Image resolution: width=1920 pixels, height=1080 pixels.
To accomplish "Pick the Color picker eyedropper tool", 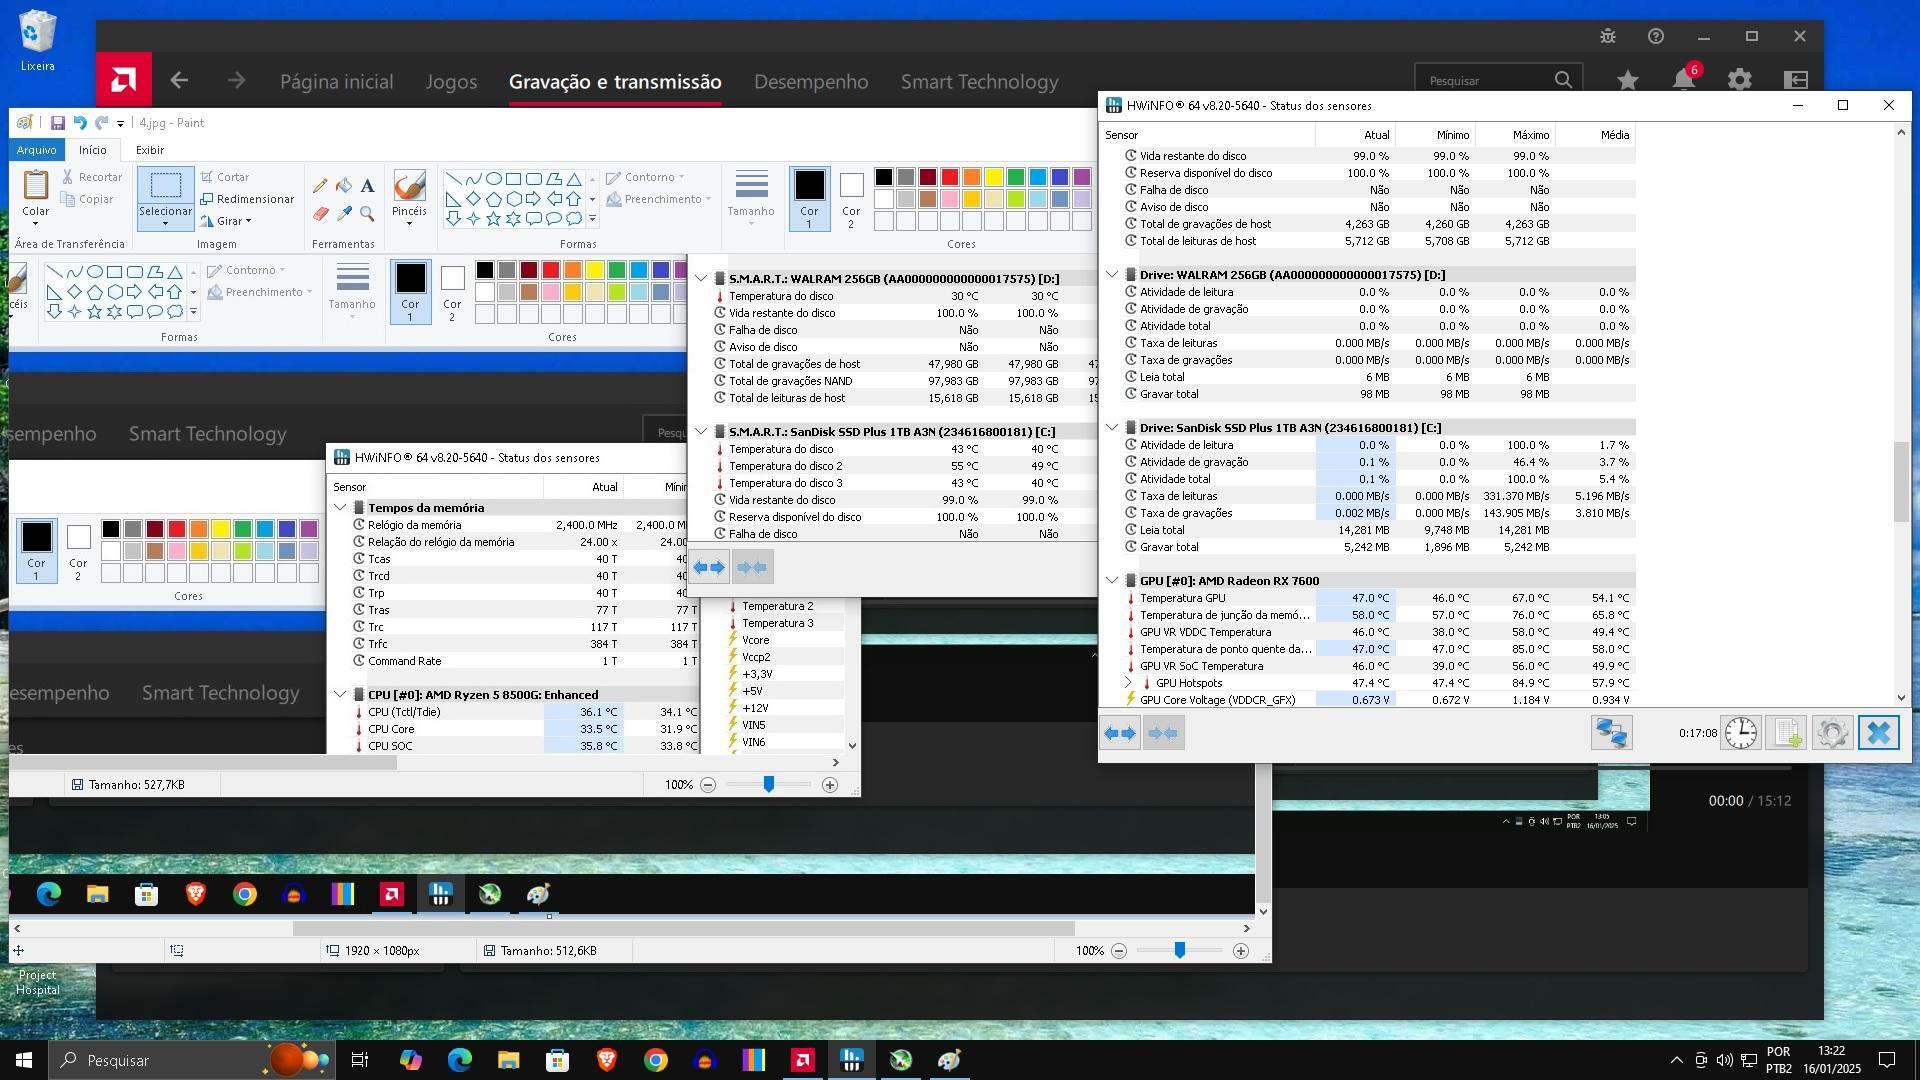I will (x=344, y=213).
